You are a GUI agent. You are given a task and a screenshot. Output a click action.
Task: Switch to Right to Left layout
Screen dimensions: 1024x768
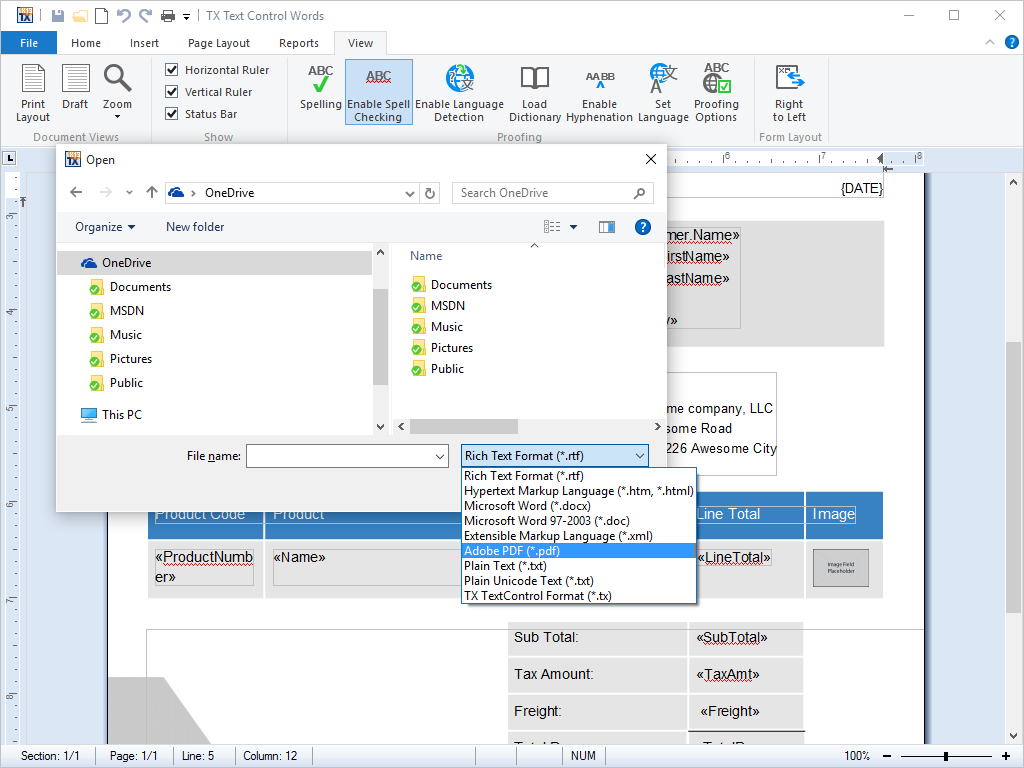(789, 92)
